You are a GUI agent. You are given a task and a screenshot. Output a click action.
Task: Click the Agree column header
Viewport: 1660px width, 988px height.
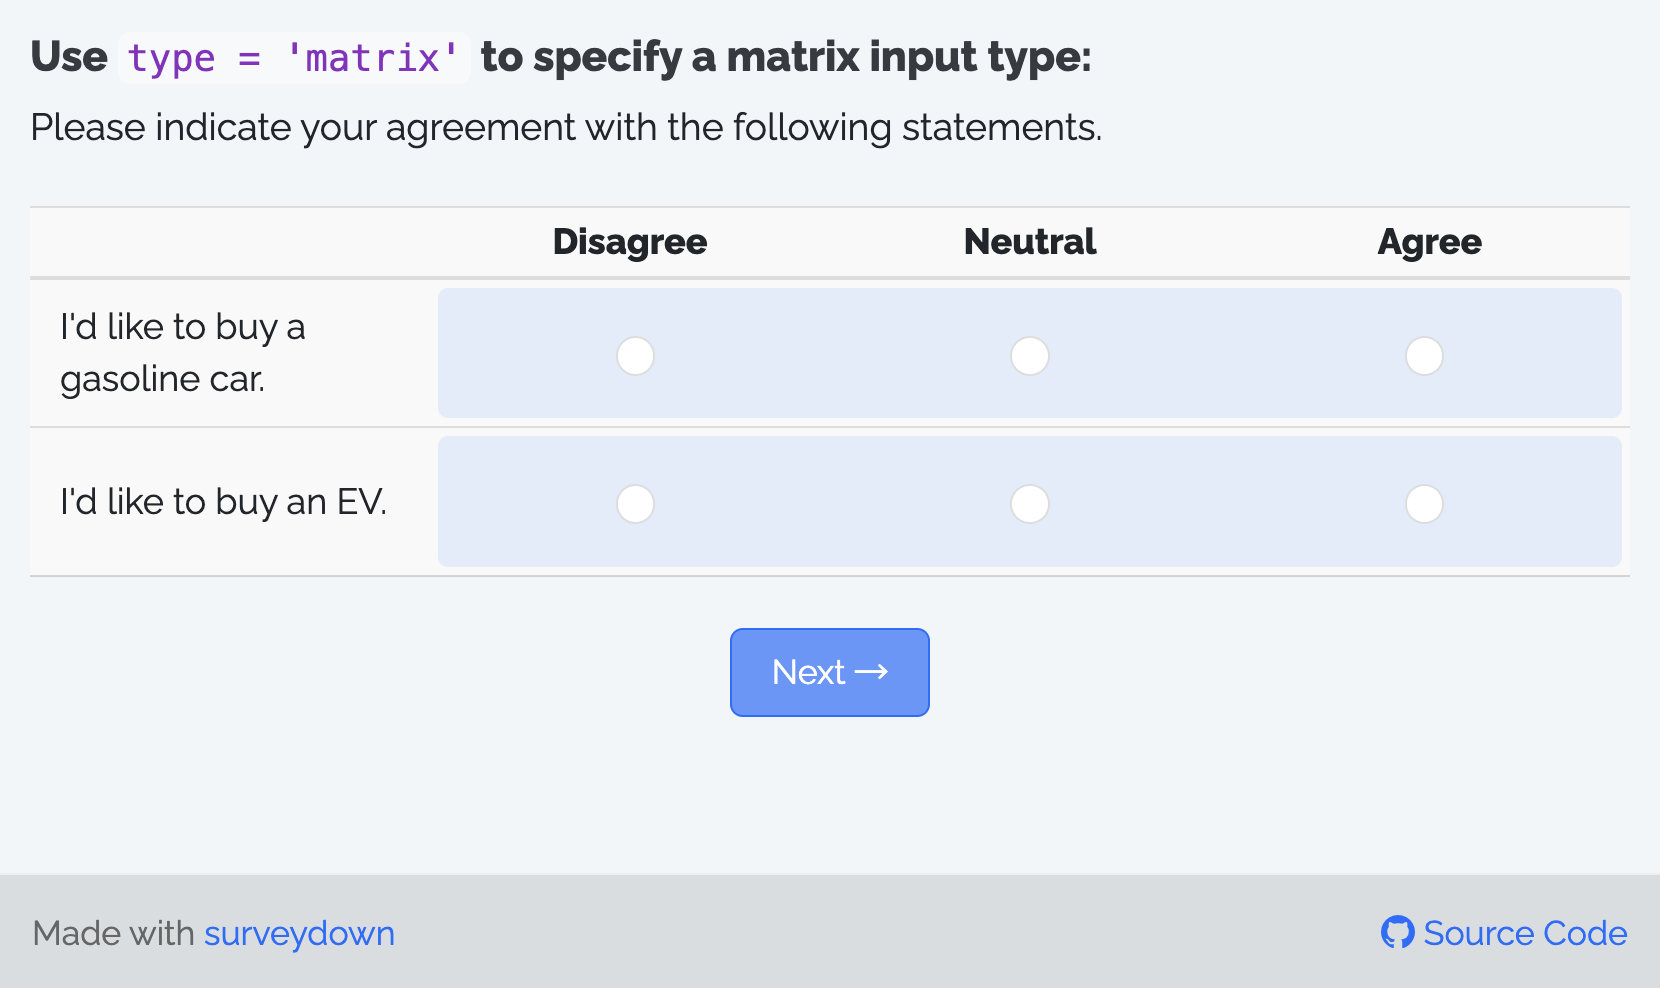click(x=1428, y=242)
